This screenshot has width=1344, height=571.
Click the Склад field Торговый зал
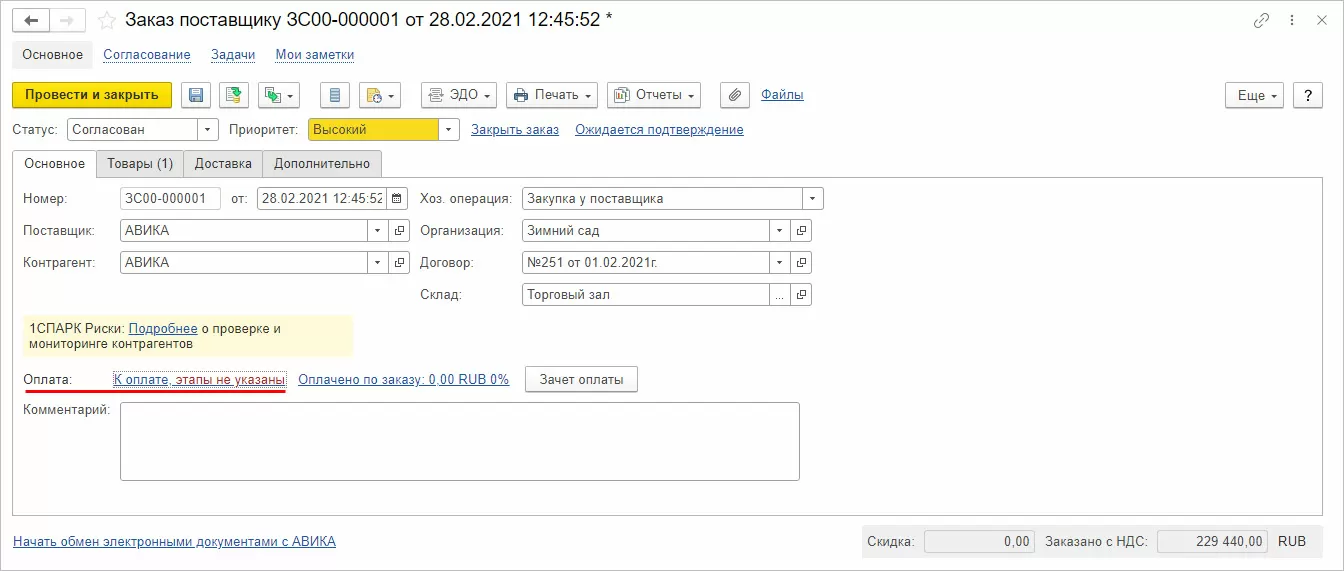[645, 294]
